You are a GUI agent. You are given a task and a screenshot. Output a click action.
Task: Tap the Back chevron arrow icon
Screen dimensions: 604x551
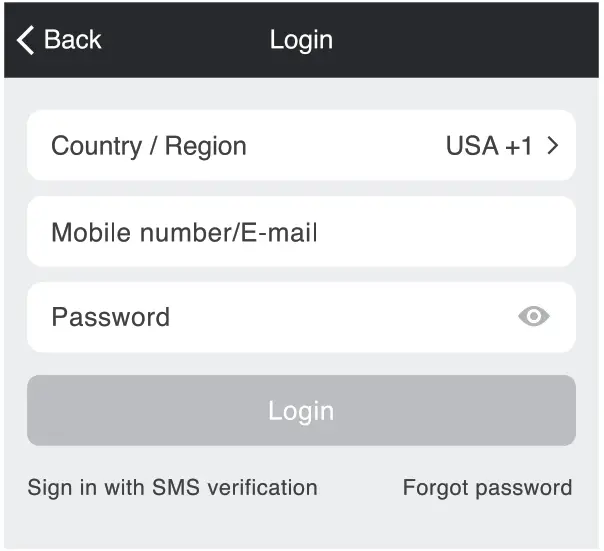[x=26, y=40]
